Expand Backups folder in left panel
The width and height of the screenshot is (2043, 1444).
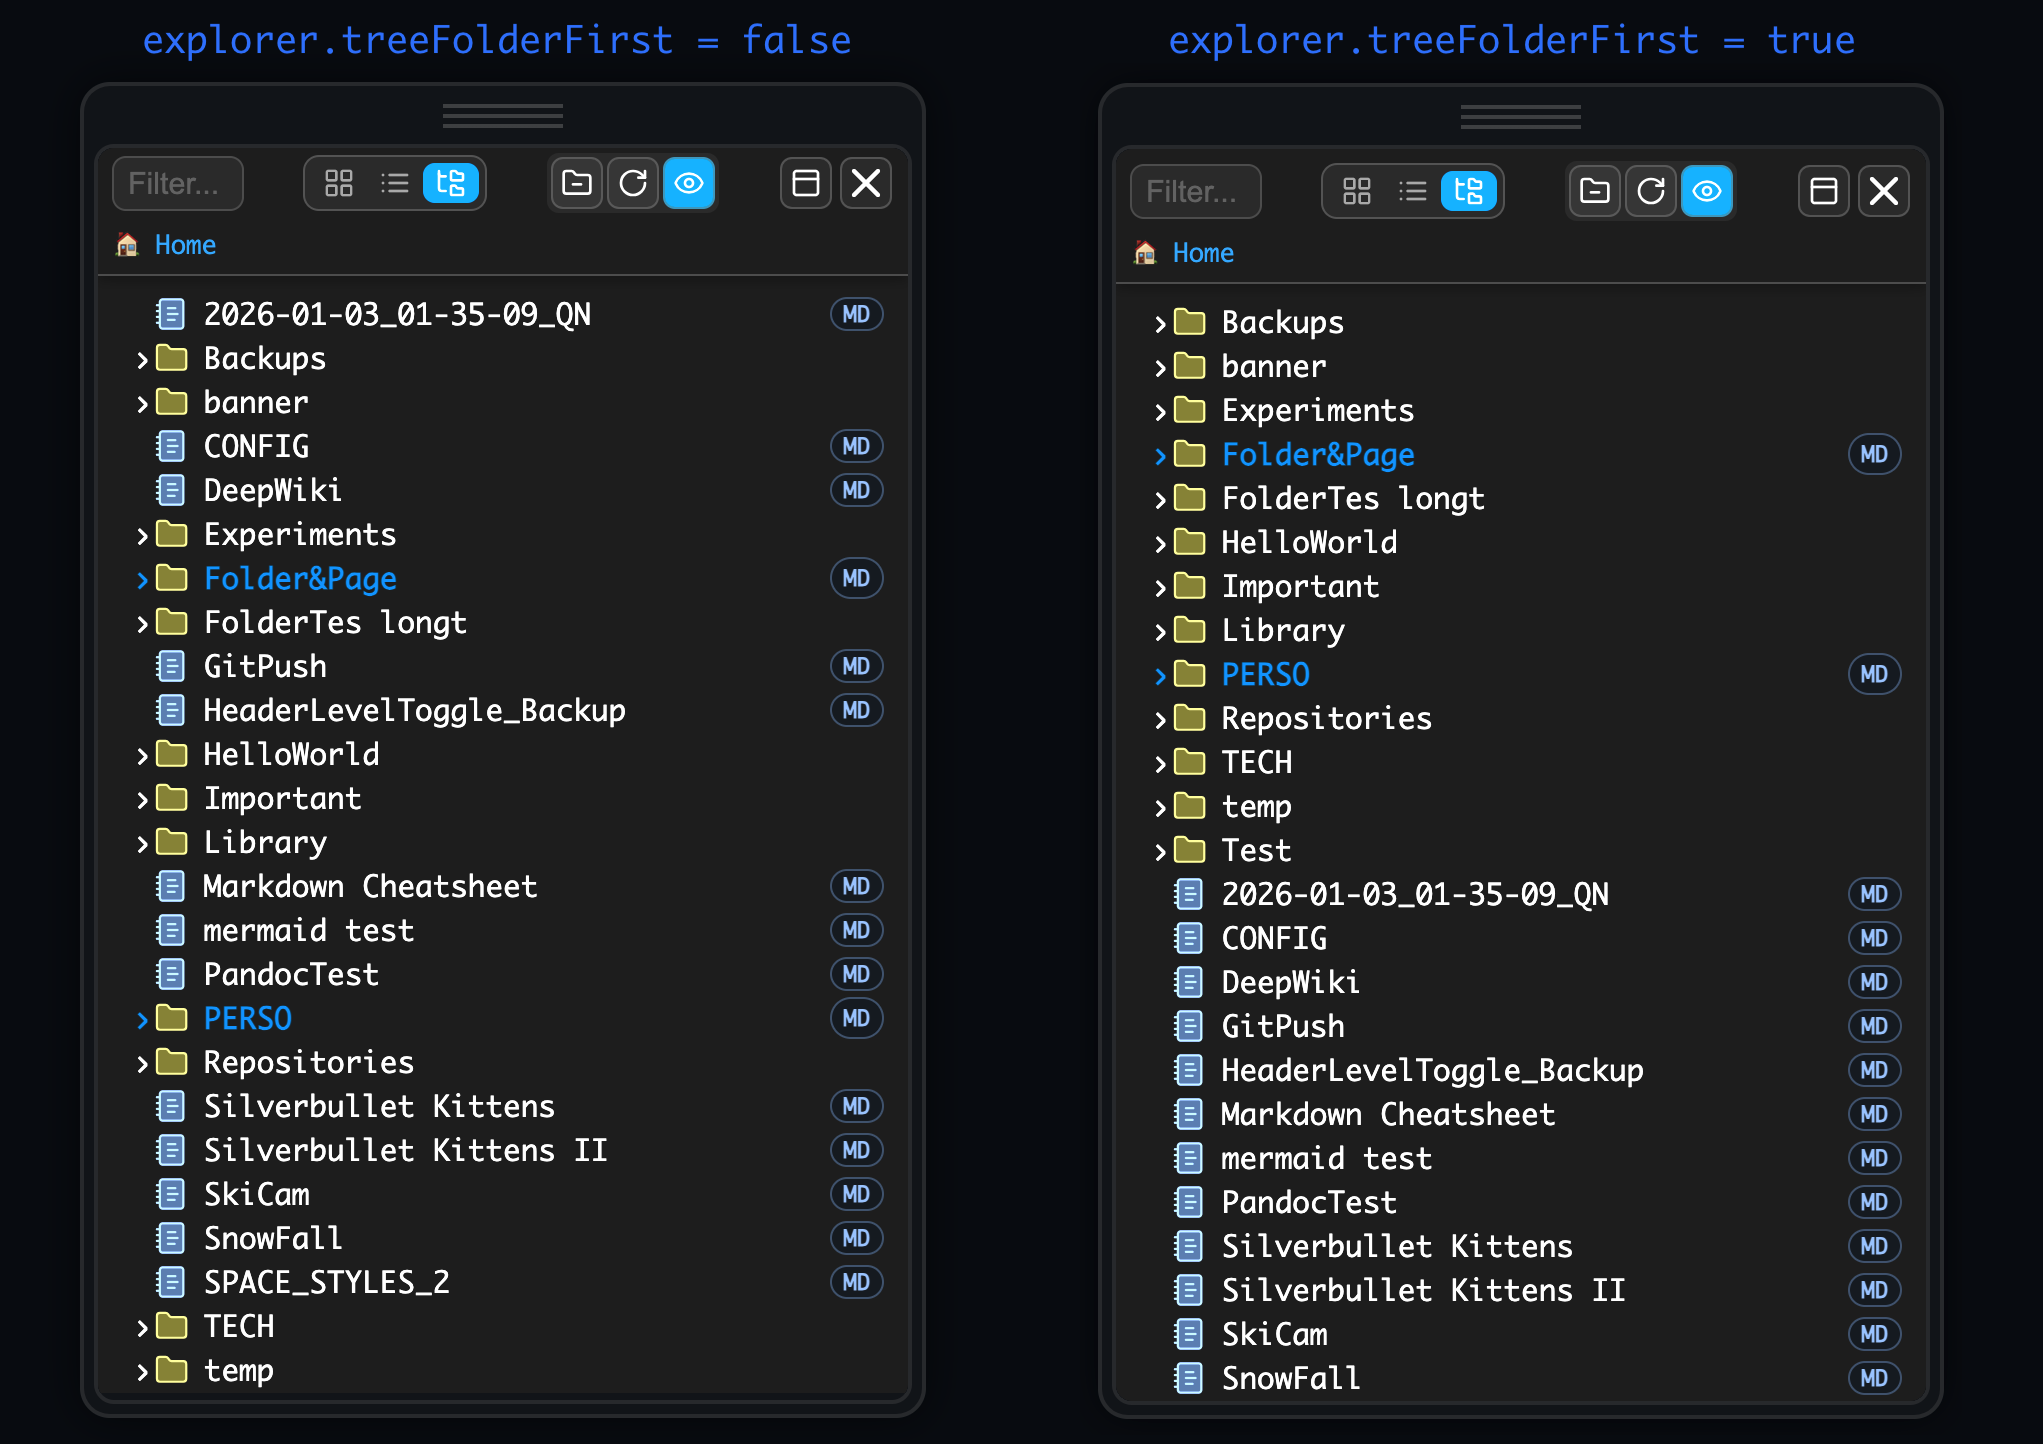142,359
